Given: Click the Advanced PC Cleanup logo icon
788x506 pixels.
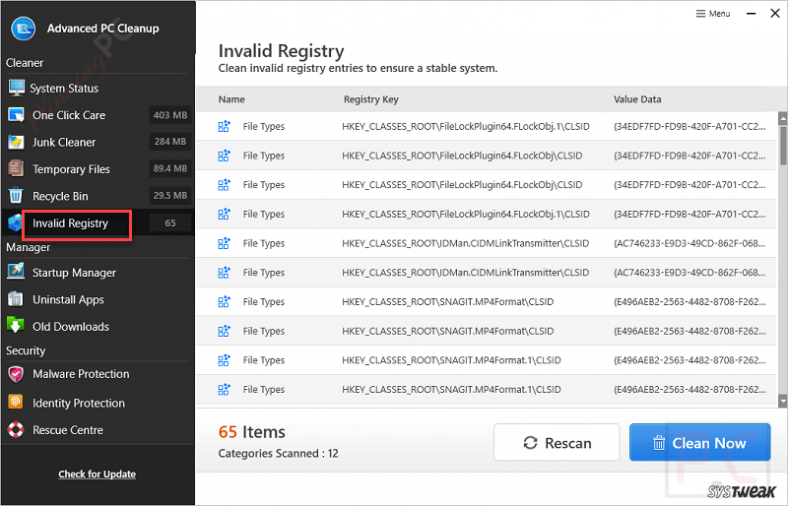Looking at the screenshot, I should 23,29.
